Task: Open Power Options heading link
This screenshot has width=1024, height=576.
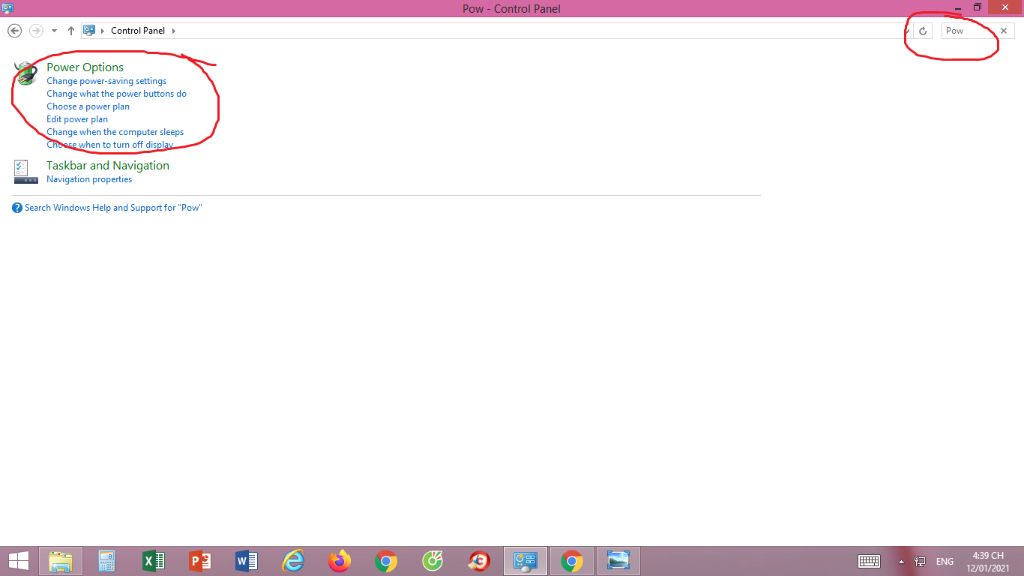Action: click(x=85, y=67)
